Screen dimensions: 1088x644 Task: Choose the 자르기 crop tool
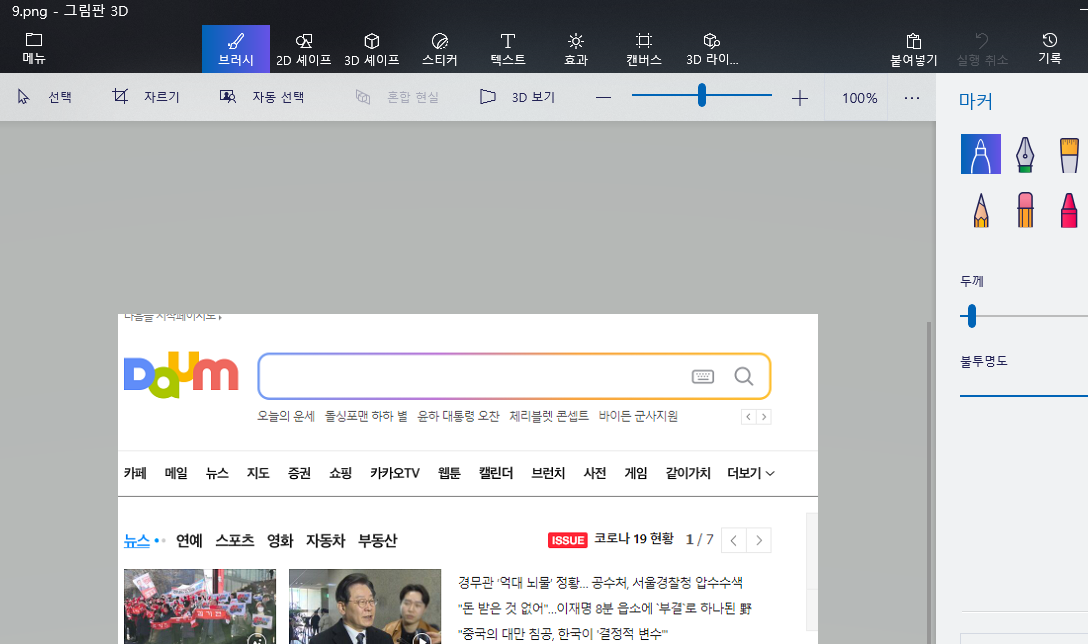(146, 97)
